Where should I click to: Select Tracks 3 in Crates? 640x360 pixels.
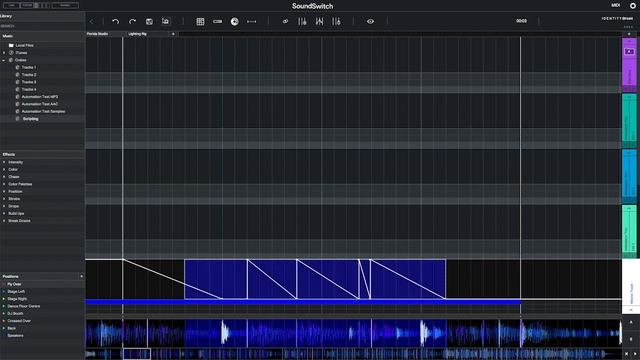point(29,82)
